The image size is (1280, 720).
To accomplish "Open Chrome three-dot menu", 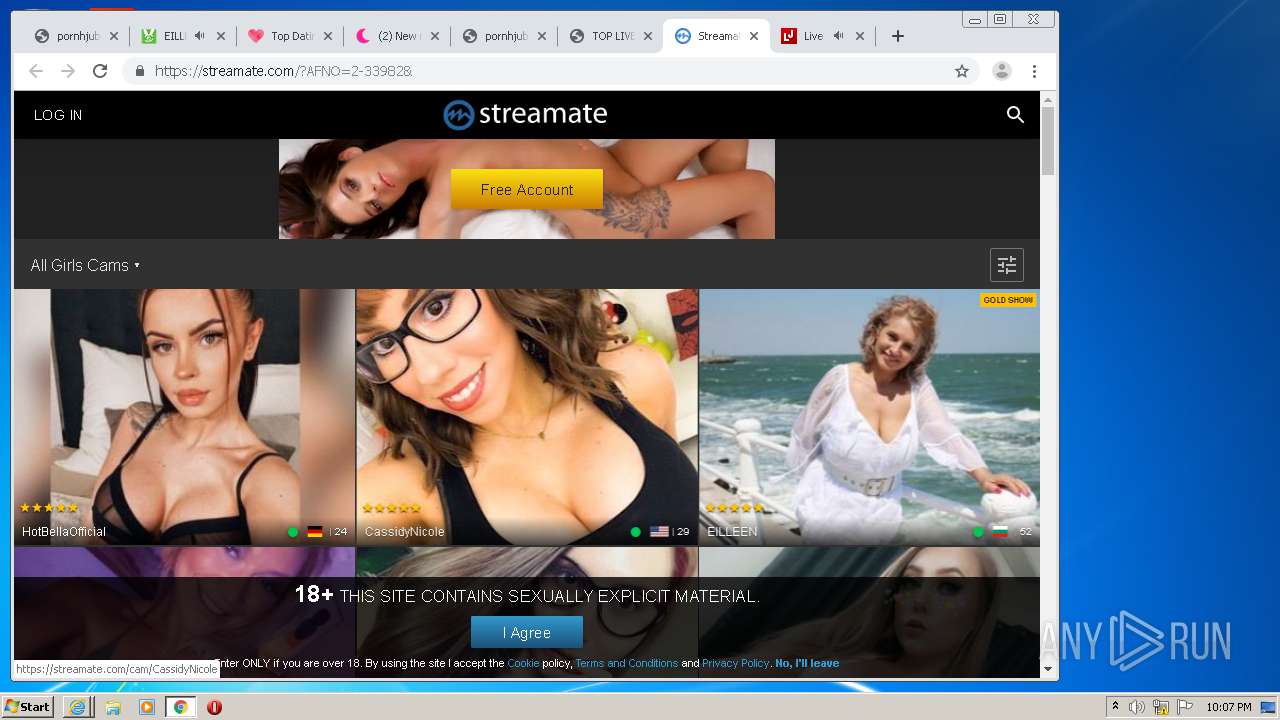I will point(1034,71).
